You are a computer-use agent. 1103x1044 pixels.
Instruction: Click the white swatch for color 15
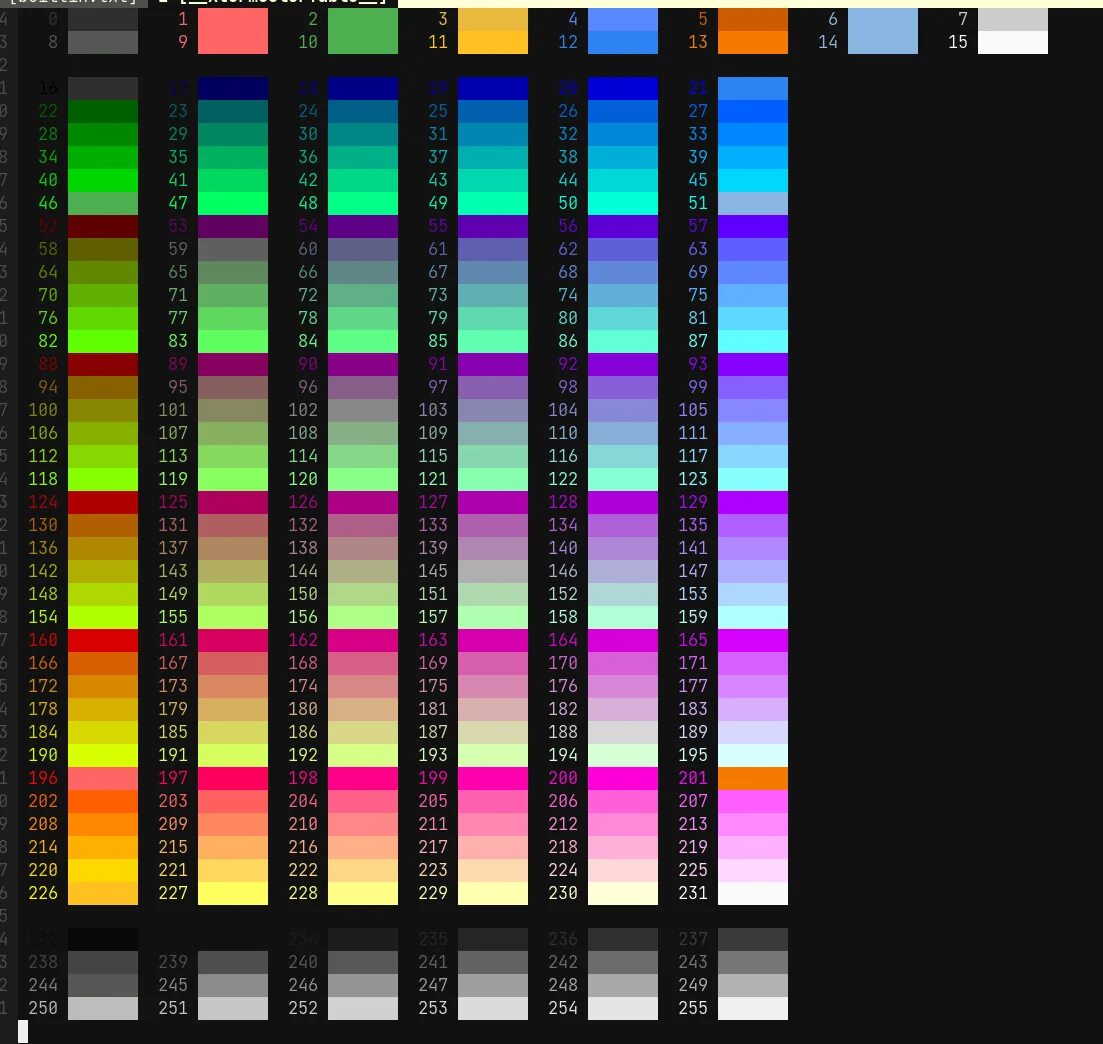1013,42
